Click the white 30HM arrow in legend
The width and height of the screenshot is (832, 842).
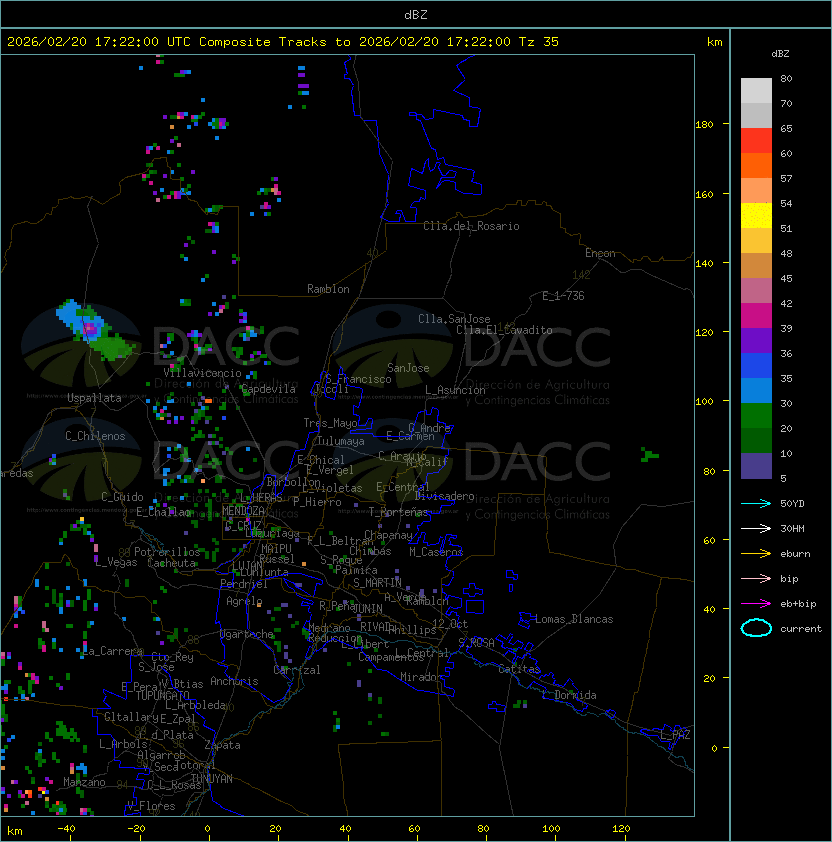coord(756,529)
